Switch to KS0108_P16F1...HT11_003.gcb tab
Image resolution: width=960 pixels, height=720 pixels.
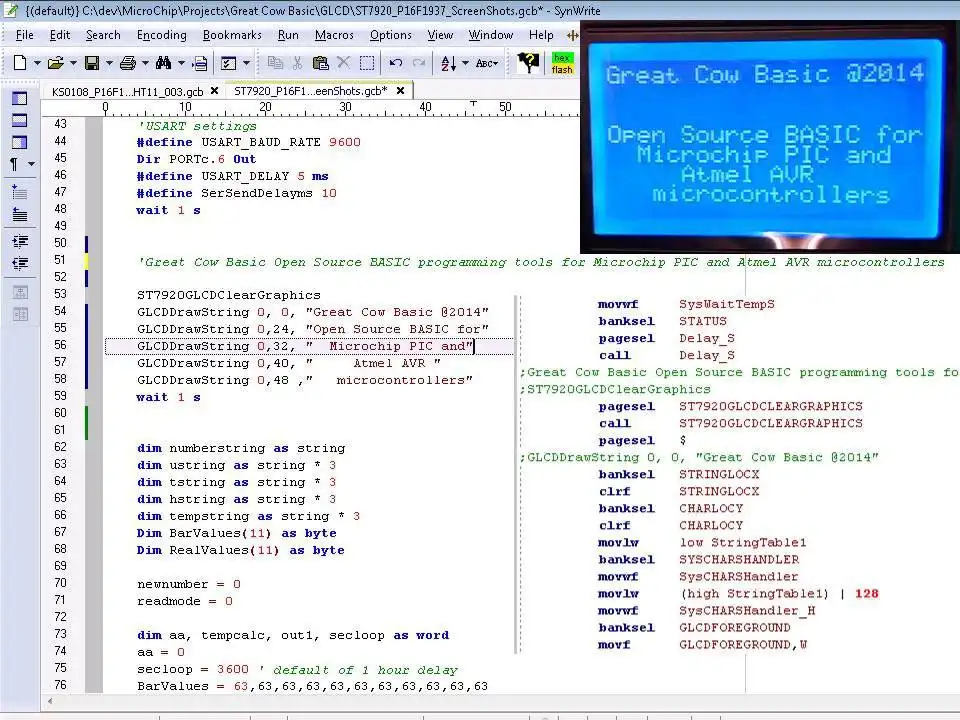[x=127, y=91]
